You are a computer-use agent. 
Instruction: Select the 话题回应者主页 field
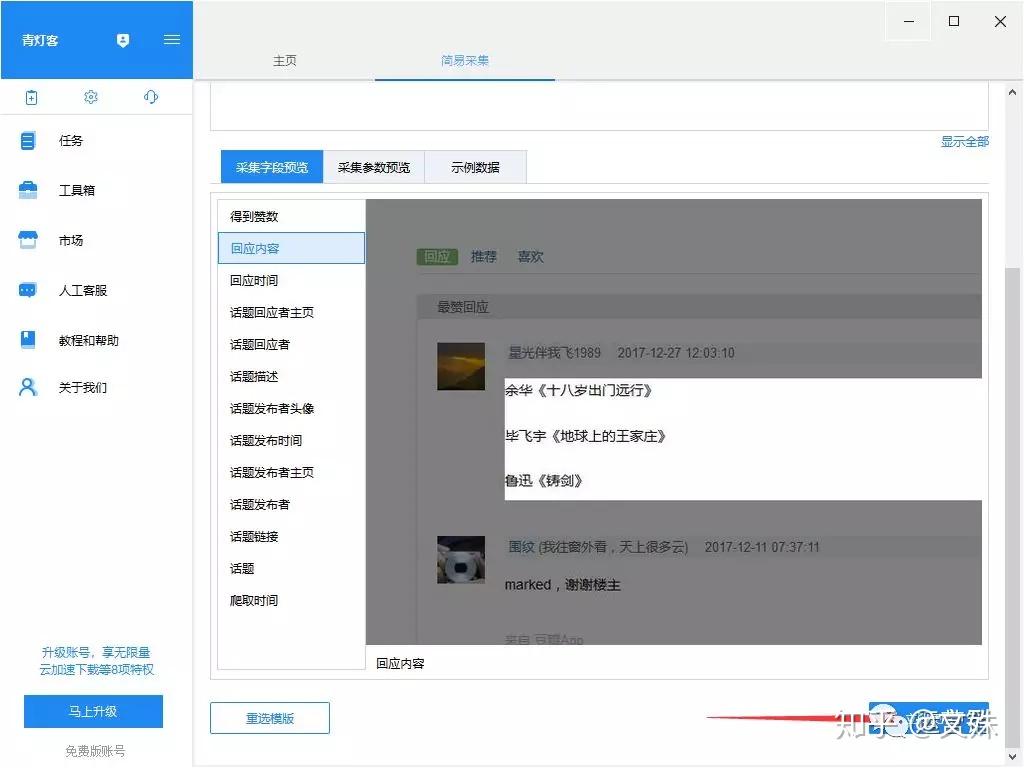tap(291, 312)
